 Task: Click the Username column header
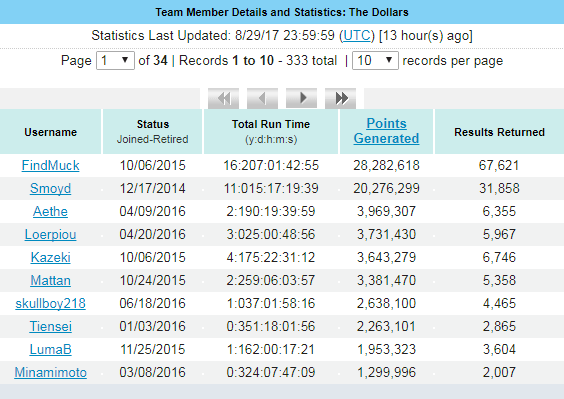[x=50, y=132]
